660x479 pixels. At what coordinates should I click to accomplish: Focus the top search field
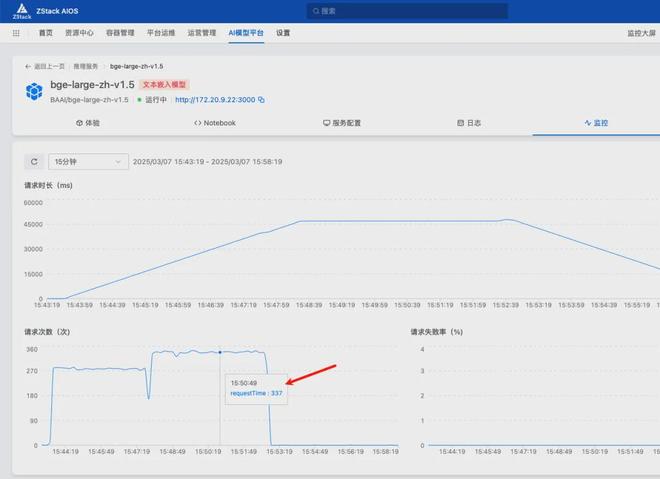(407, 11)
